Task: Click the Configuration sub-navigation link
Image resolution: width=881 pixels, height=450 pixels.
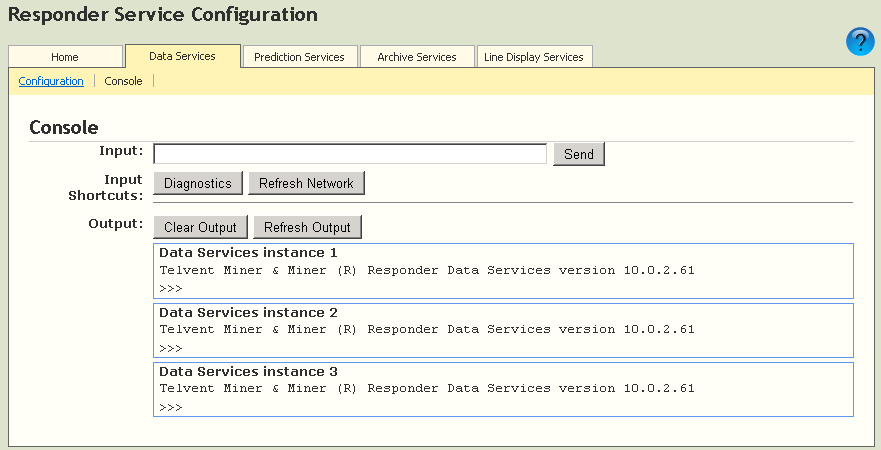Action: click(x=51, y=81)
